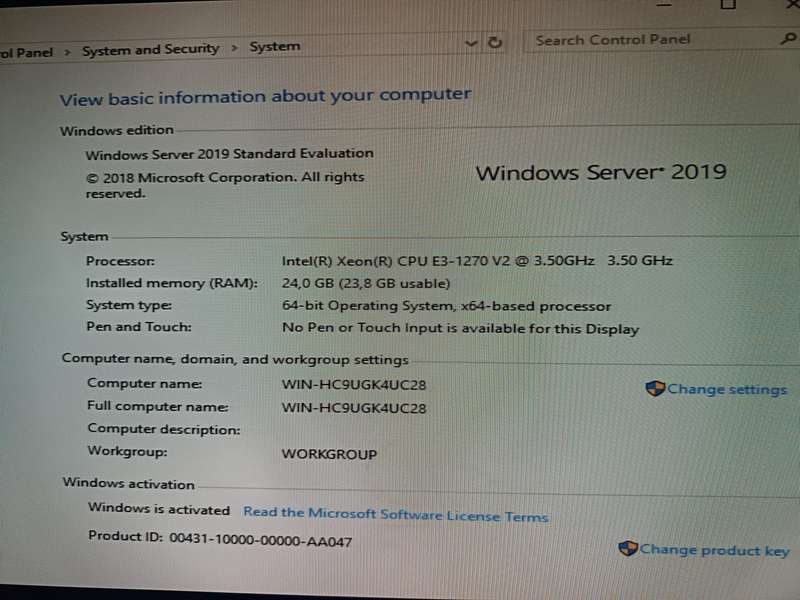Click the Windows Server 2019 logo text
Image resolution: width=800 pixels, height=600 pixels.
tap(601, 172)
